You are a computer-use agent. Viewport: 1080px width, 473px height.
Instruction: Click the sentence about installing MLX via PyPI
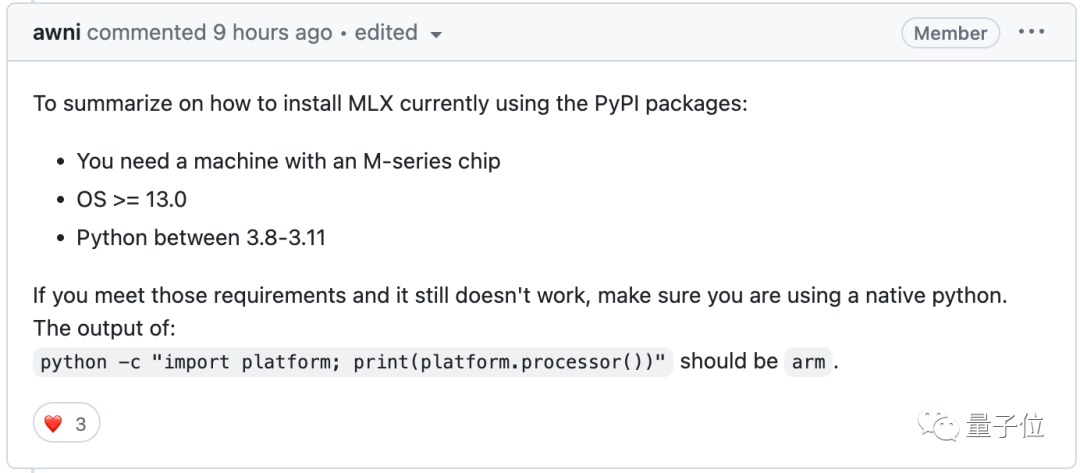[x=390, y=104]
